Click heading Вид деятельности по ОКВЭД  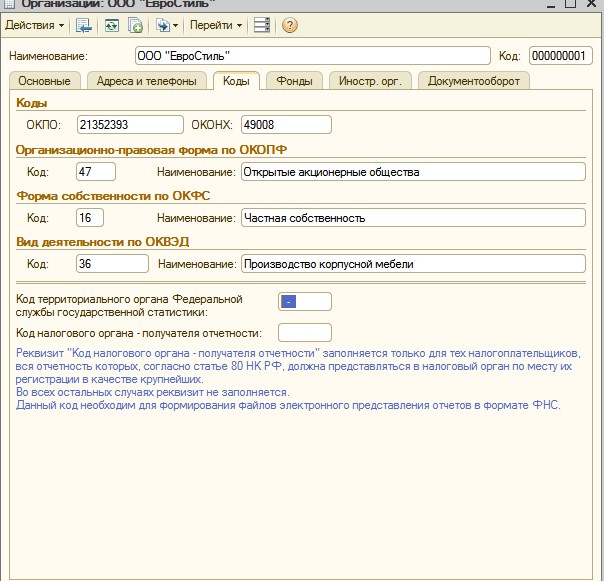click(102, 242)
